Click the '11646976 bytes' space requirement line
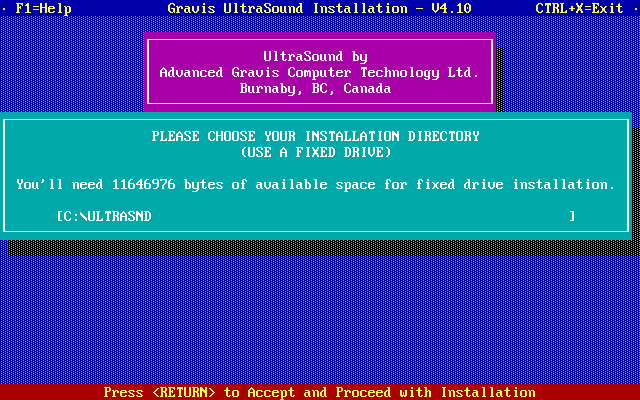The height and width of the screenshot is (400, 640). 316,184
